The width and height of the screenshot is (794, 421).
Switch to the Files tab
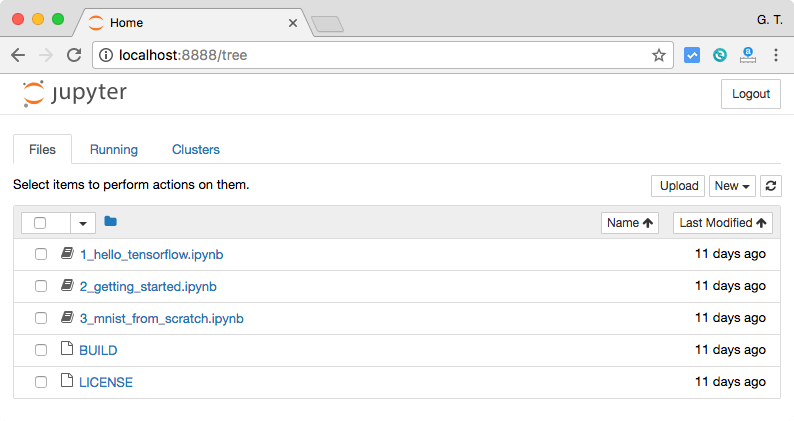click(x=43, y=149)
